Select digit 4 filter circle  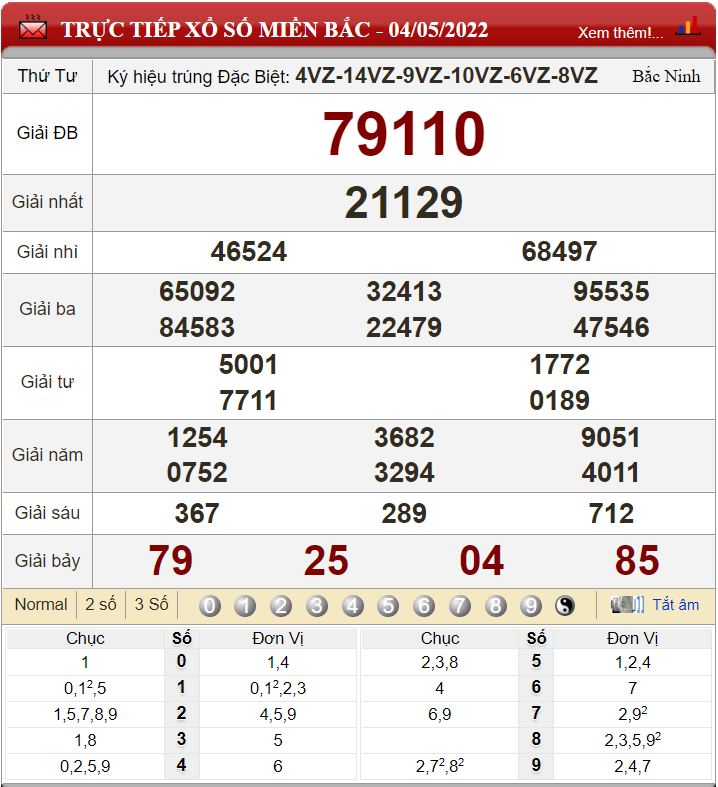click(353, 606)
